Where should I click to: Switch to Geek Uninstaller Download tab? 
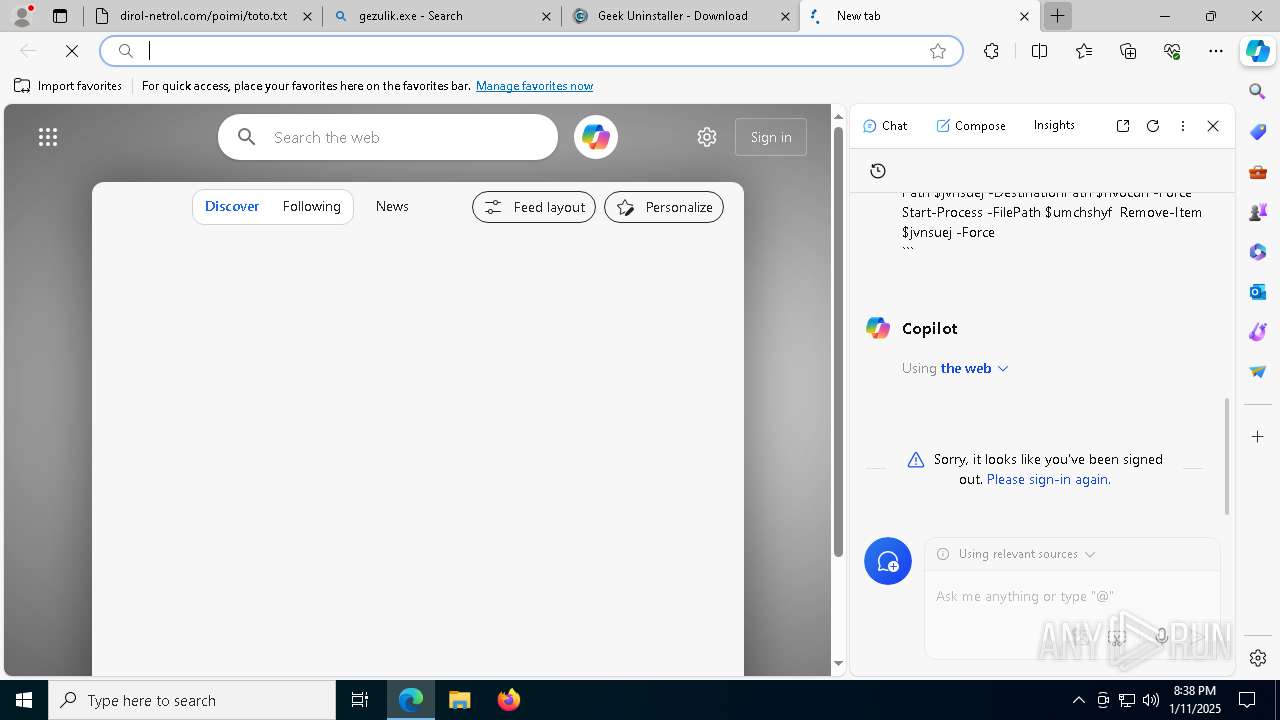pyautogui.click(x=680, y=16)
